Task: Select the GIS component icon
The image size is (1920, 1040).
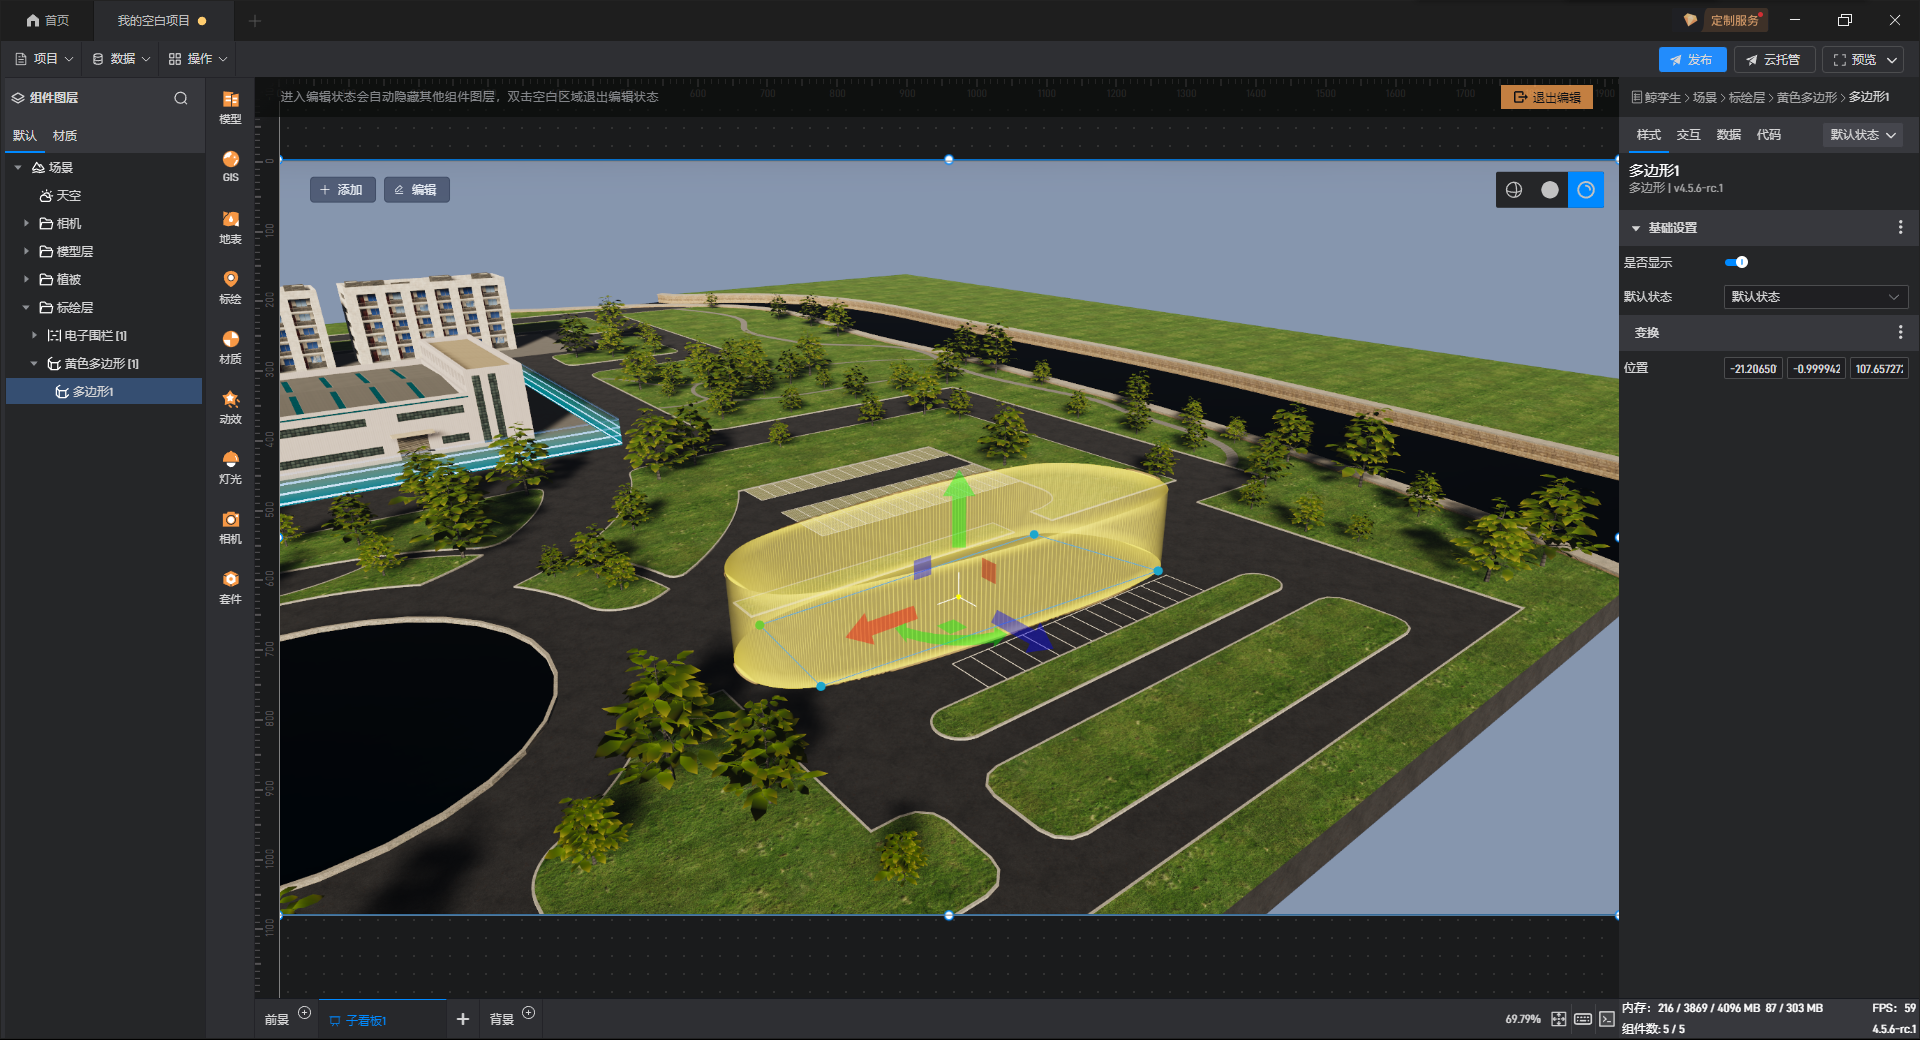Action: (230, 165)
